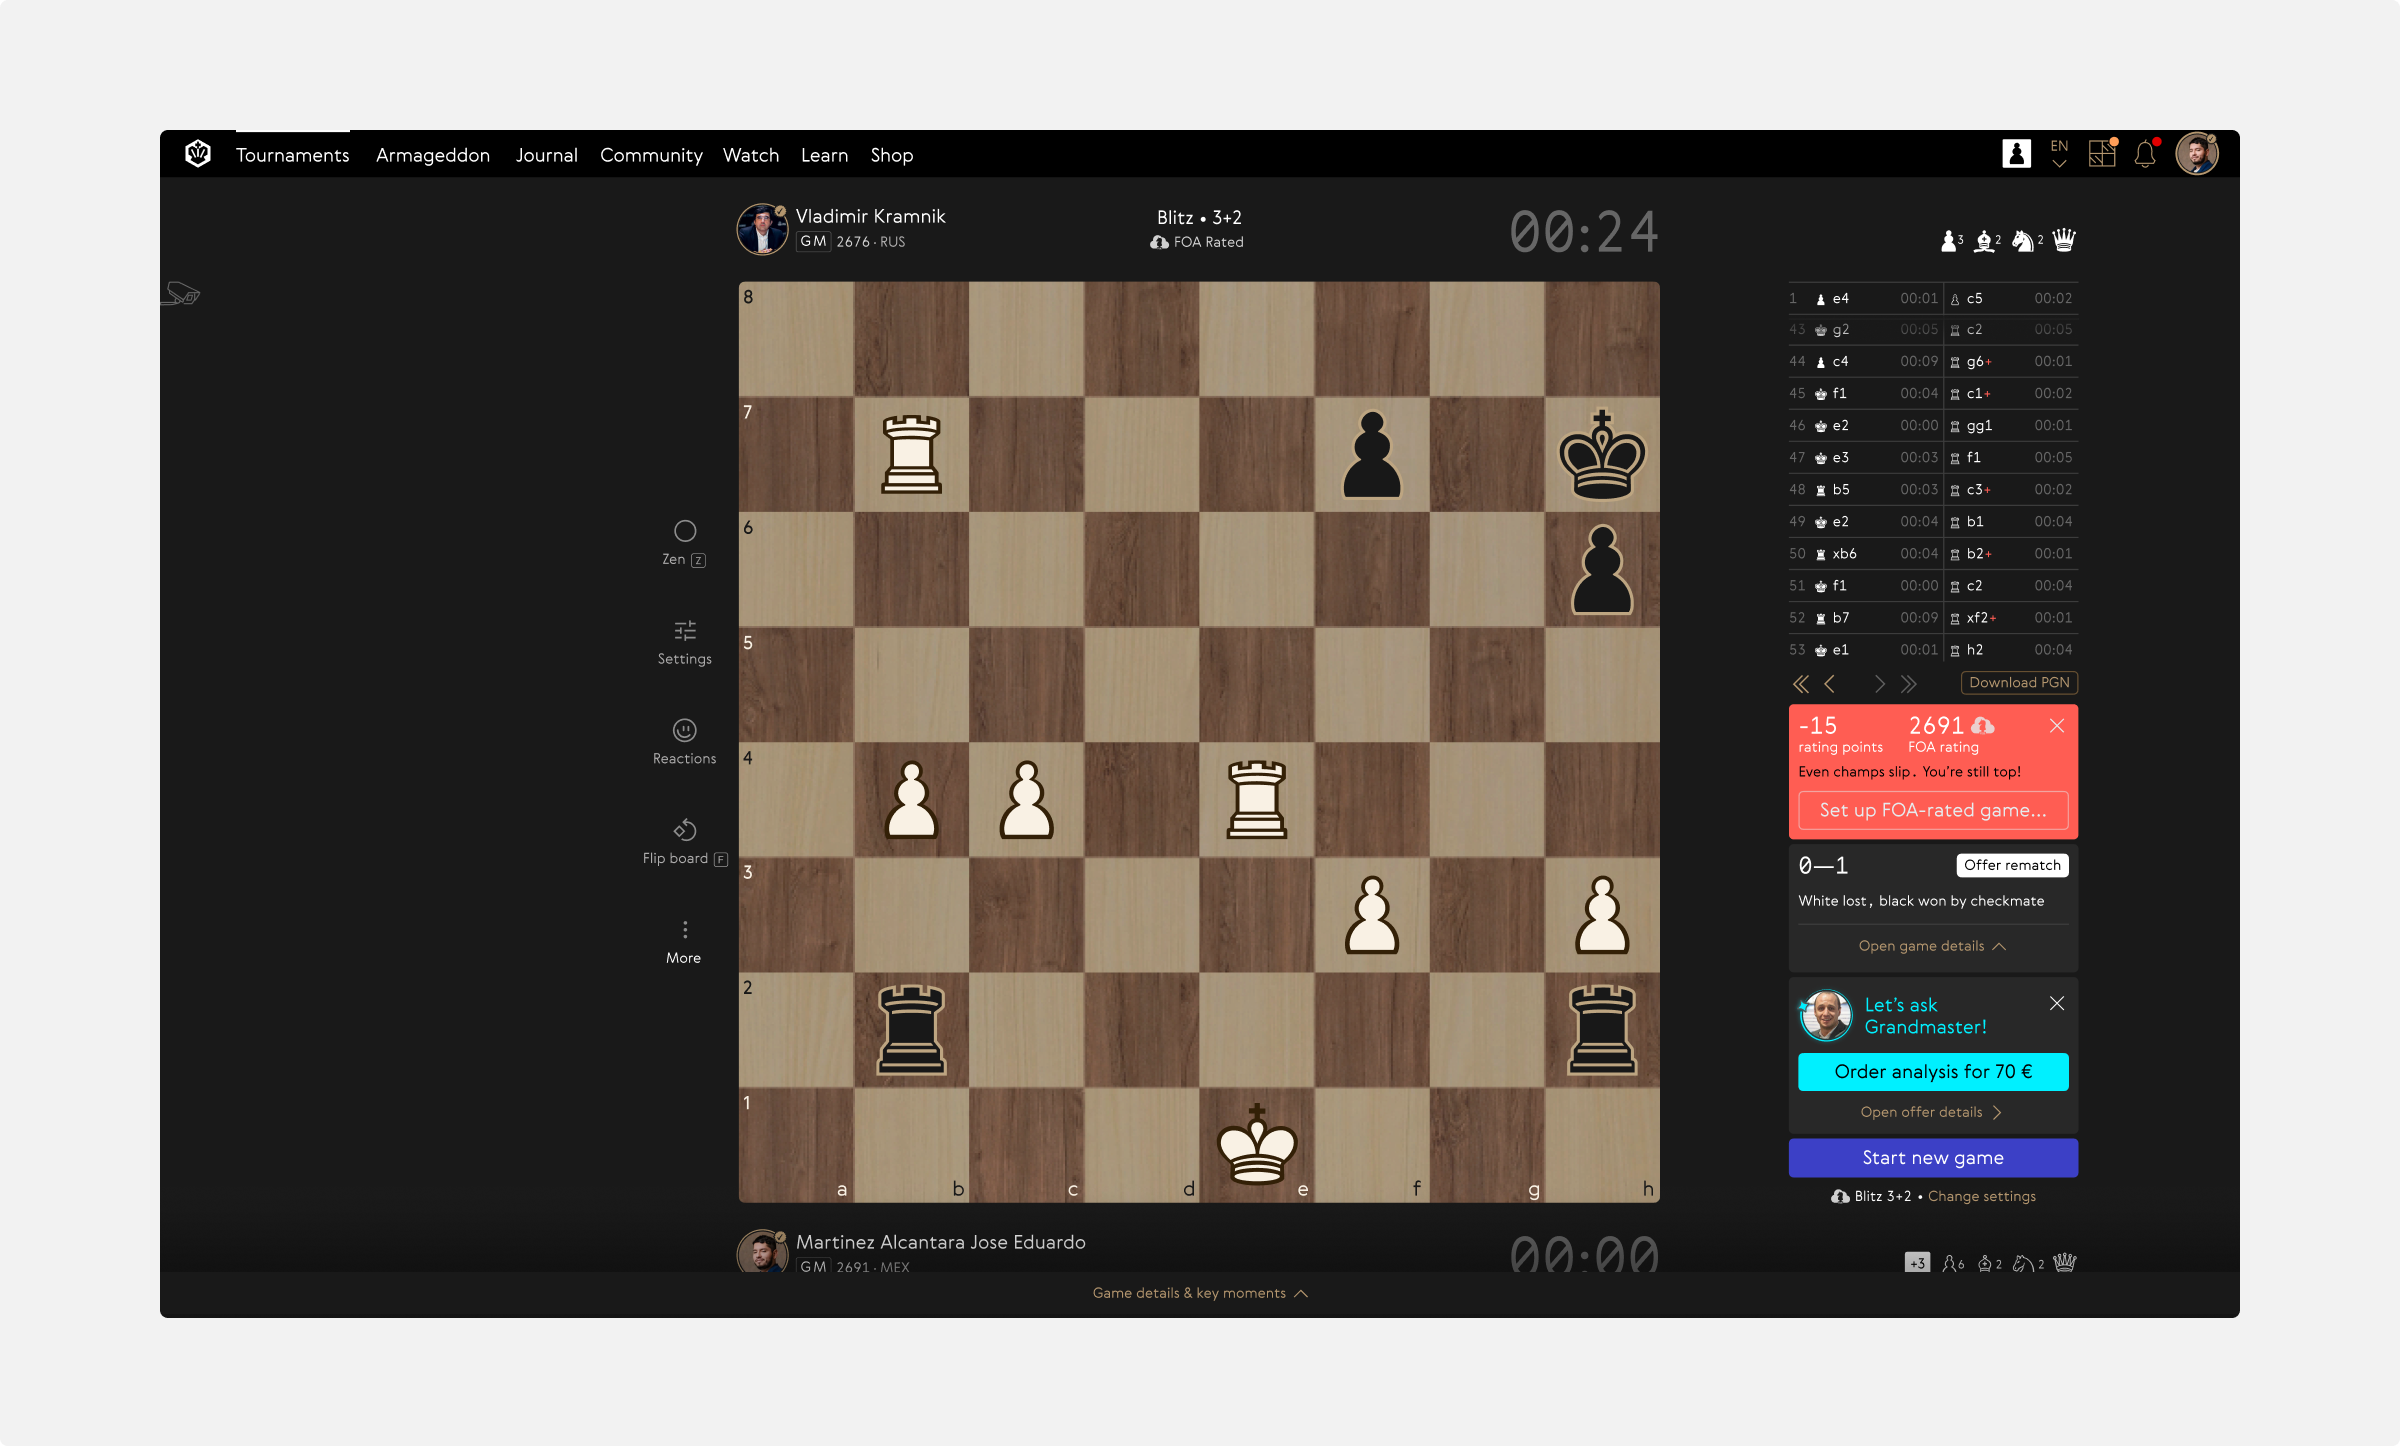Open the notifications bell icon
The width and height of the screenshot is (2400, 1446).
(2145, 155)
